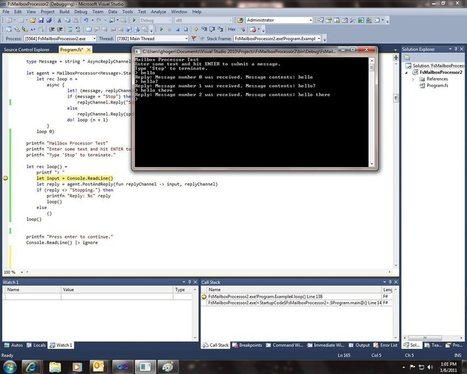
Task: Click the Error List tab icon
Action: click(x=376, y=345)
